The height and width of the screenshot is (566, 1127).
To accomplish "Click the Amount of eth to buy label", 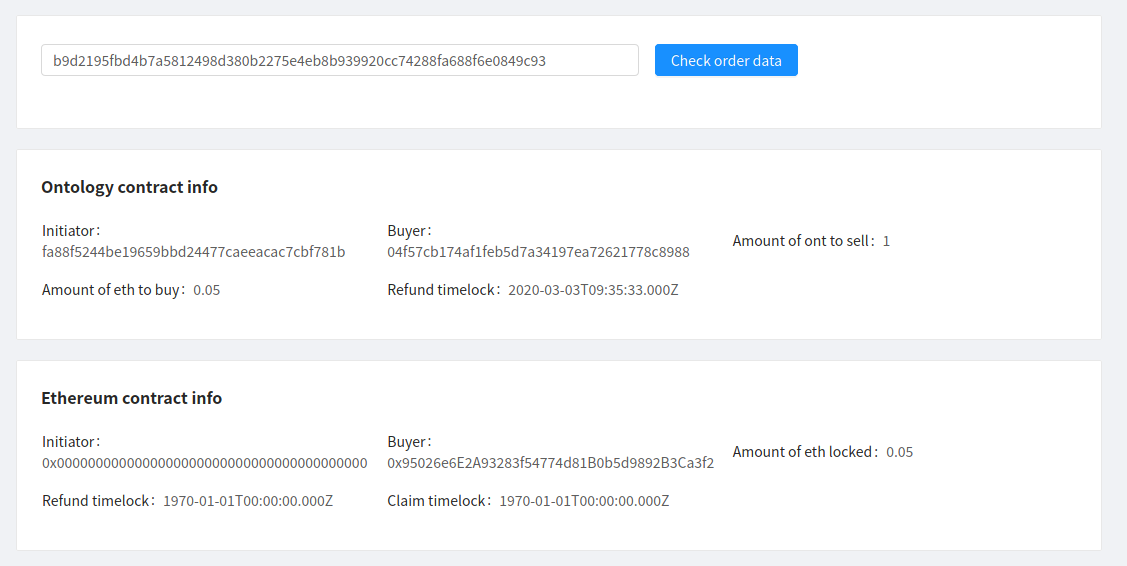I will (x=114, y=290).
